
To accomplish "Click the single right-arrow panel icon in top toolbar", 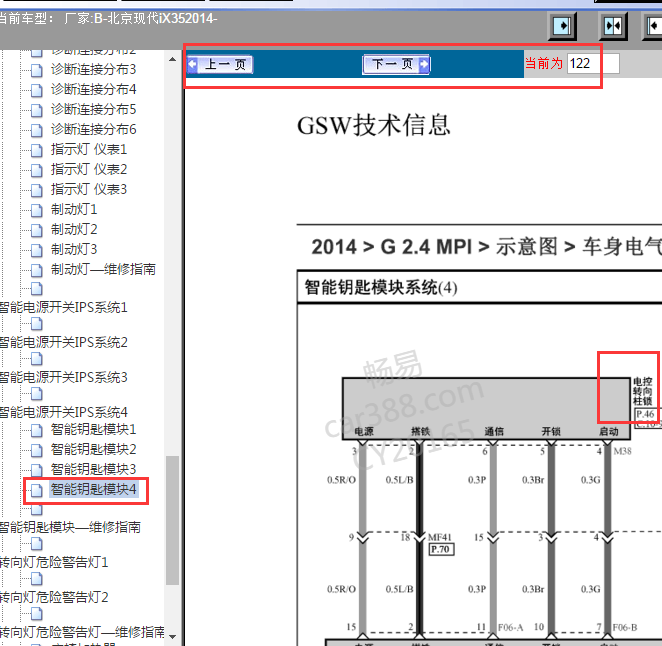I will pyautogui.click(x=562, y=26).
